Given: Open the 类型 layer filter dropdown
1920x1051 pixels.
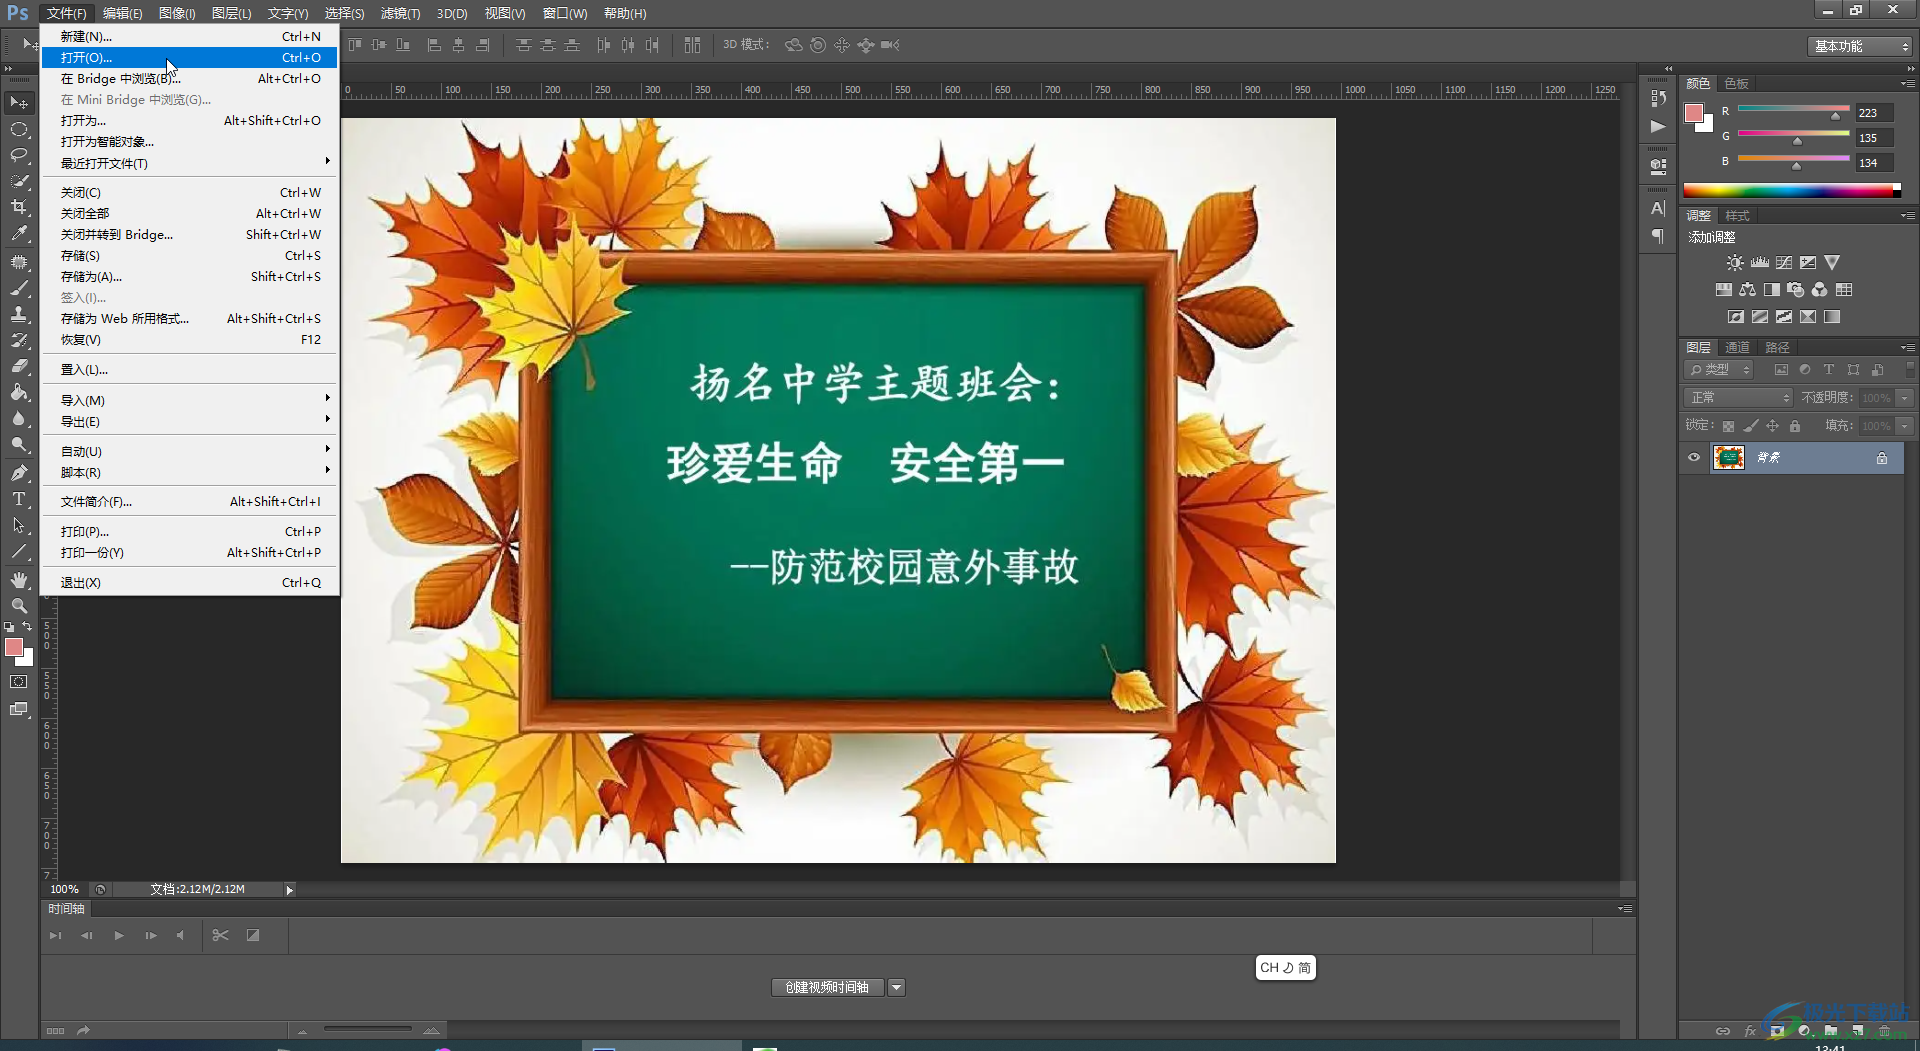Looking at the screenshot, I should click(1719, 370).
